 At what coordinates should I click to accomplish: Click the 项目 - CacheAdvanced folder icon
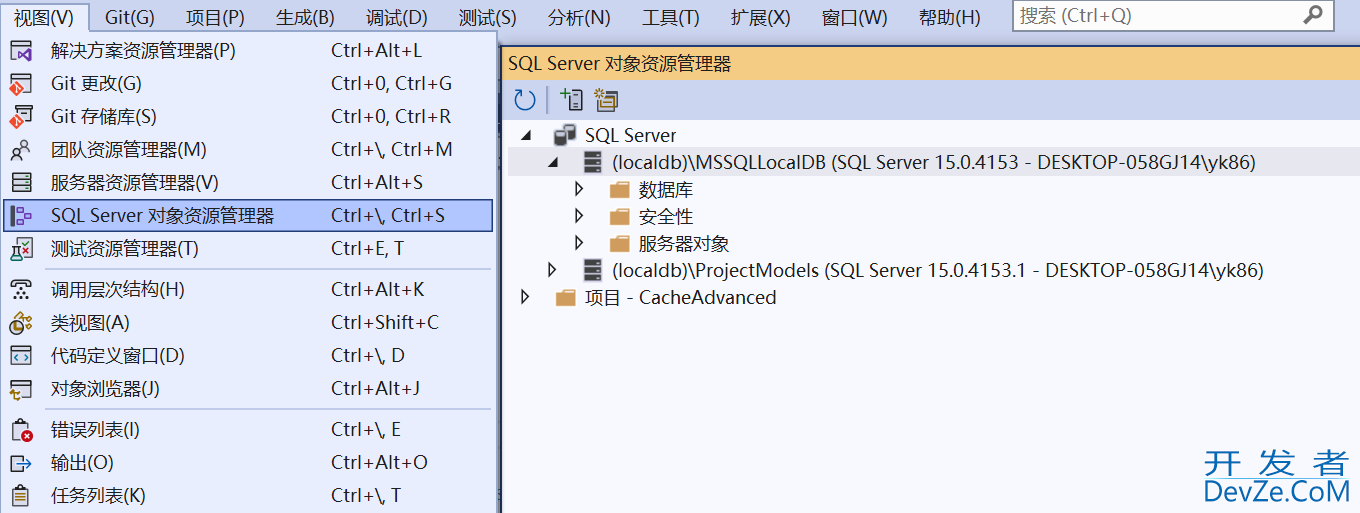566,298
